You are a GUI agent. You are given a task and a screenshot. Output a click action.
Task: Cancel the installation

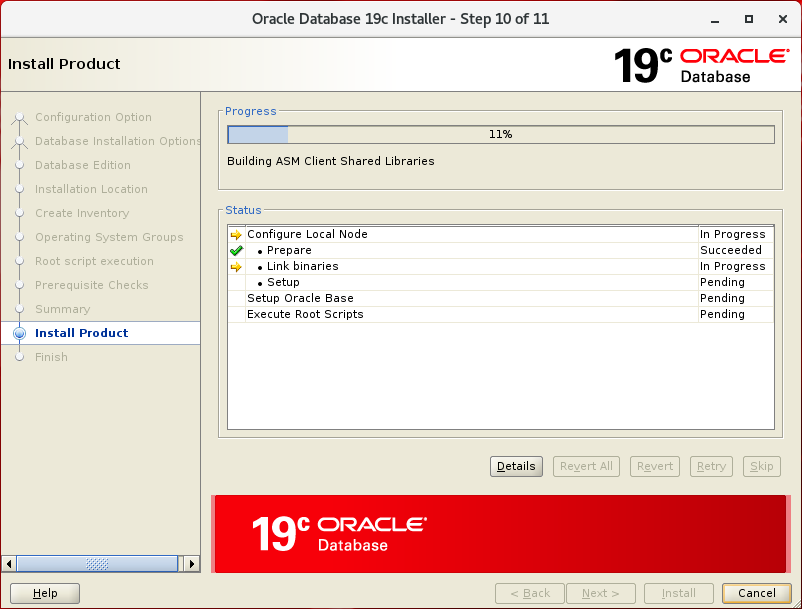point(756,593)
